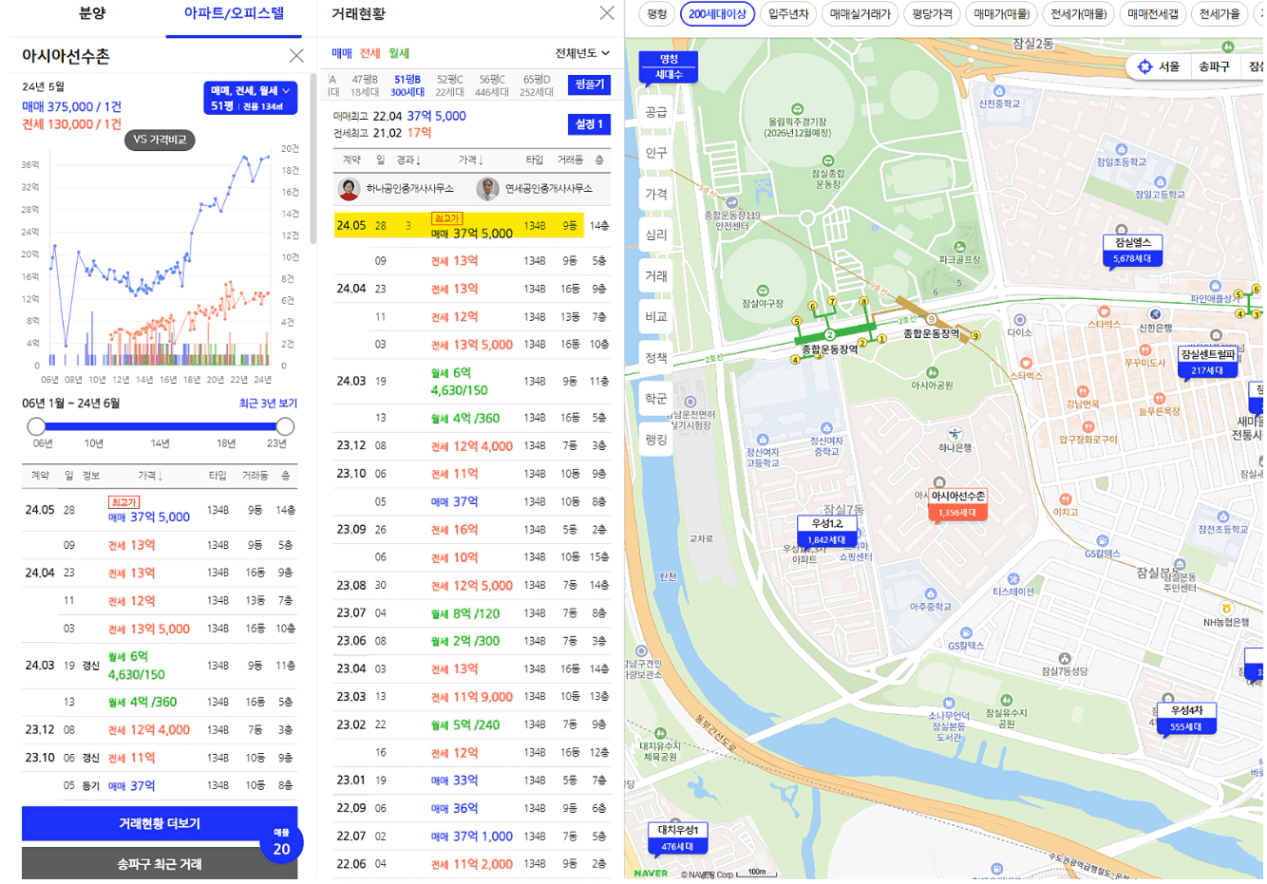Open the 명칭 세대수 label selector on map
1267x884 pixels.
pos(667,66)
